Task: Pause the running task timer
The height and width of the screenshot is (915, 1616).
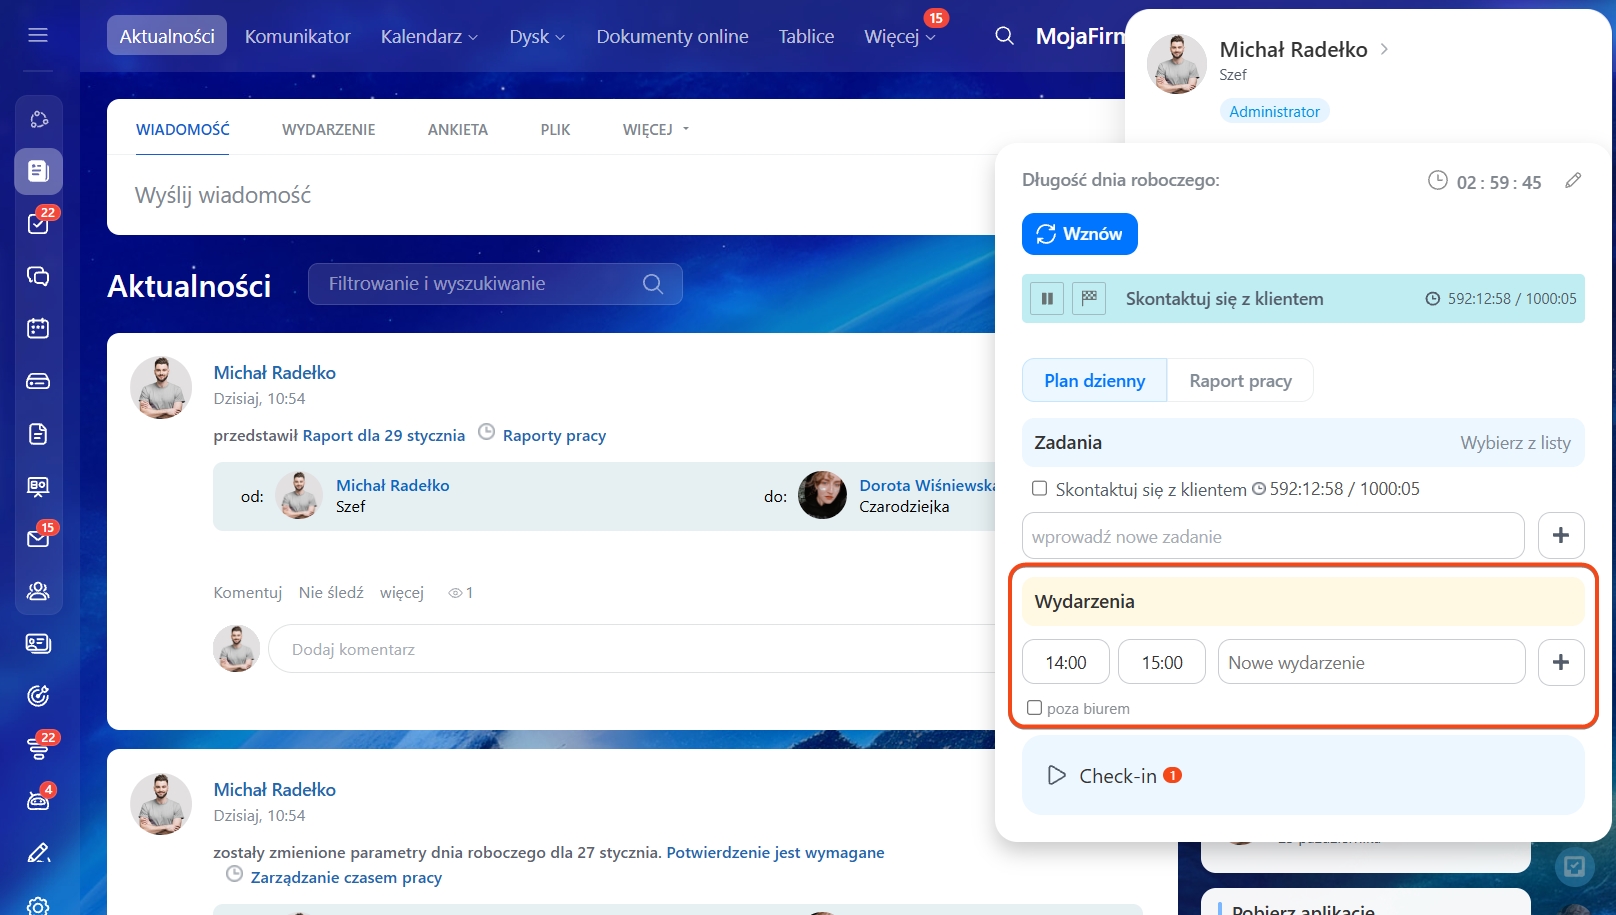Action: (x=1047, y=298)
